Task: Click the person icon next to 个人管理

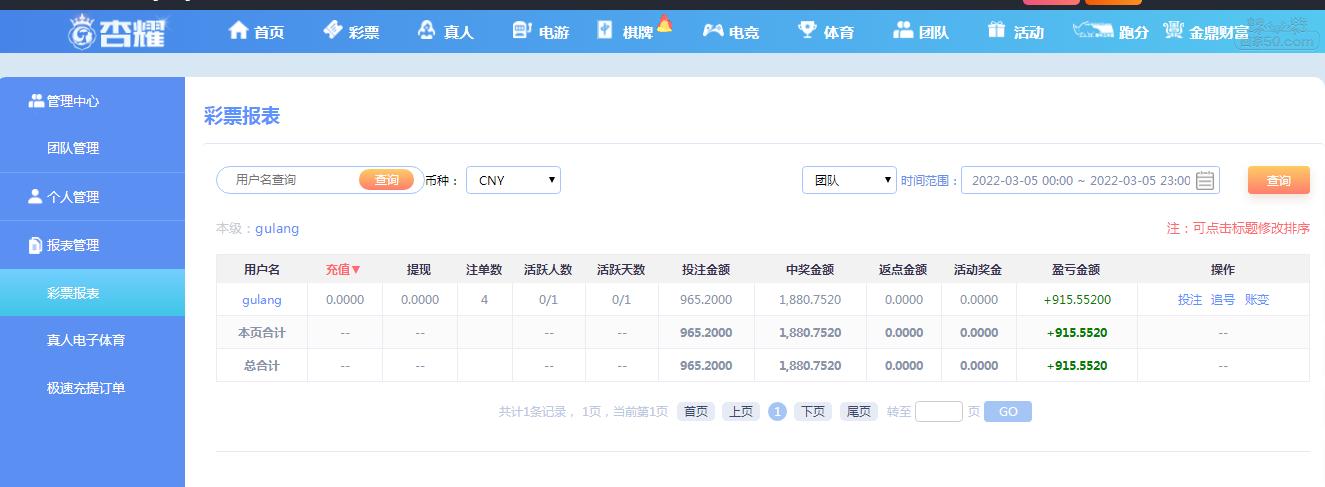Action: coord(36,196)
